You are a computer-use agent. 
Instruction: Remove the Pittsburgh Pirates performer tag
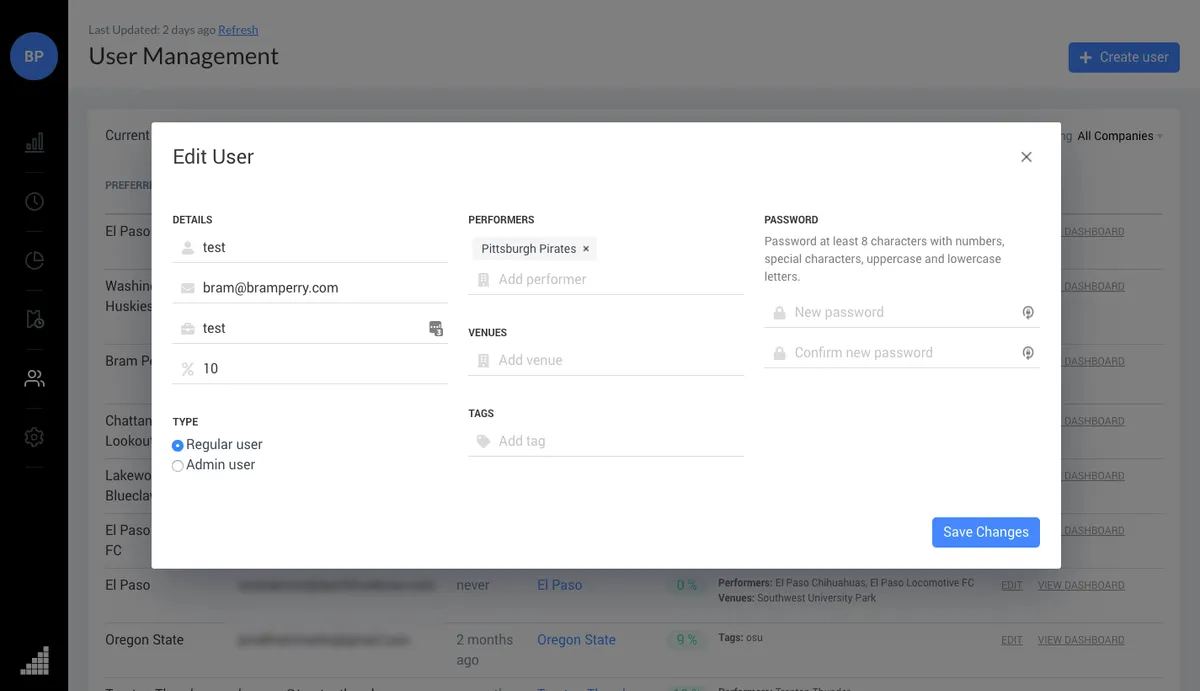pyautogui.click(x=585, y=248)
